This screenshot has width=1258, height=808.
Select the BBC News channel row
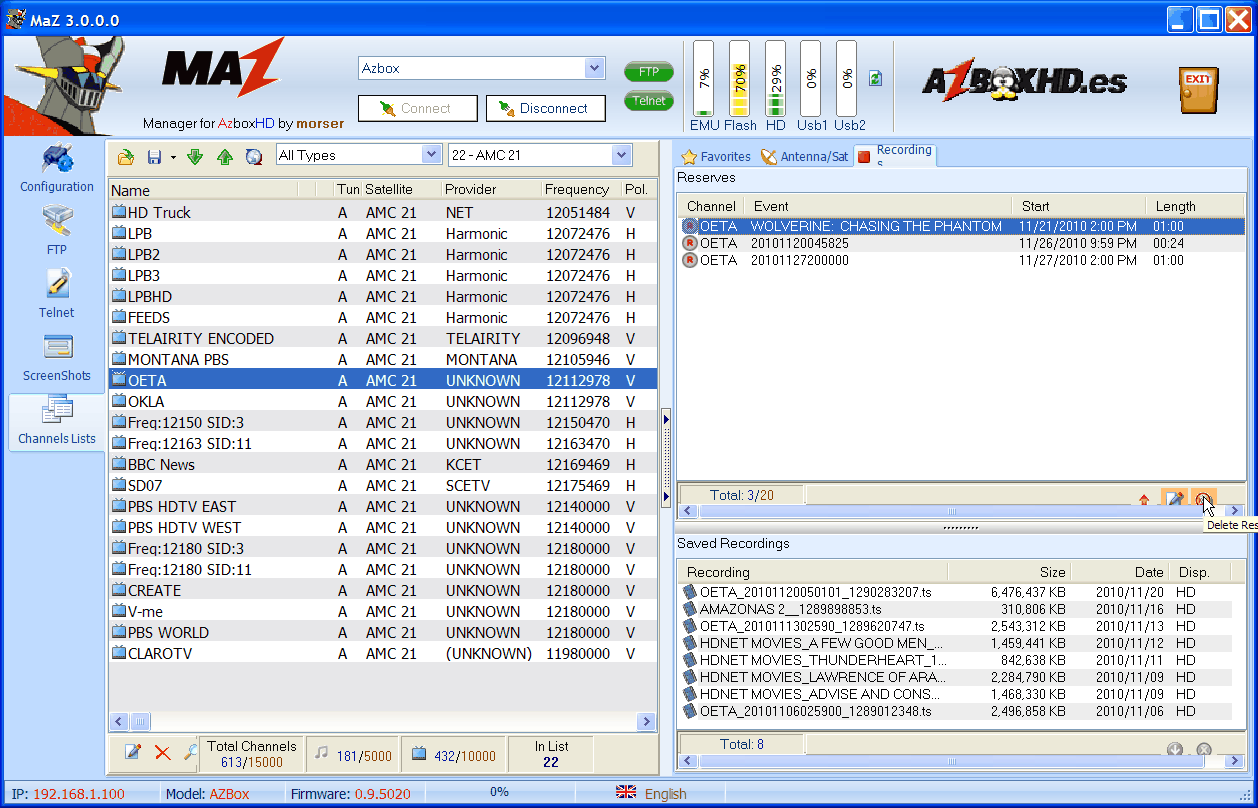383,464
